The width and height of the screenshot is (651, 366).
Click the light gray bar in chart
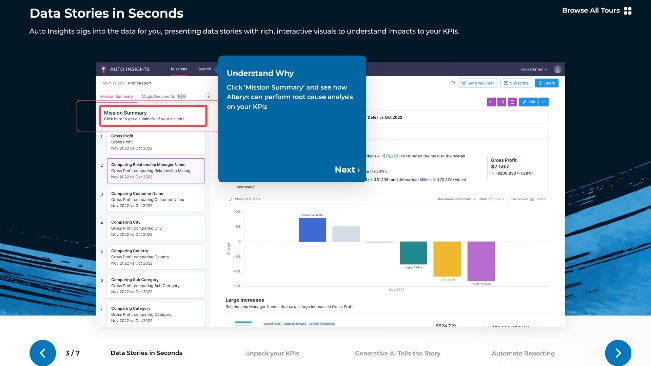[346, 234]
